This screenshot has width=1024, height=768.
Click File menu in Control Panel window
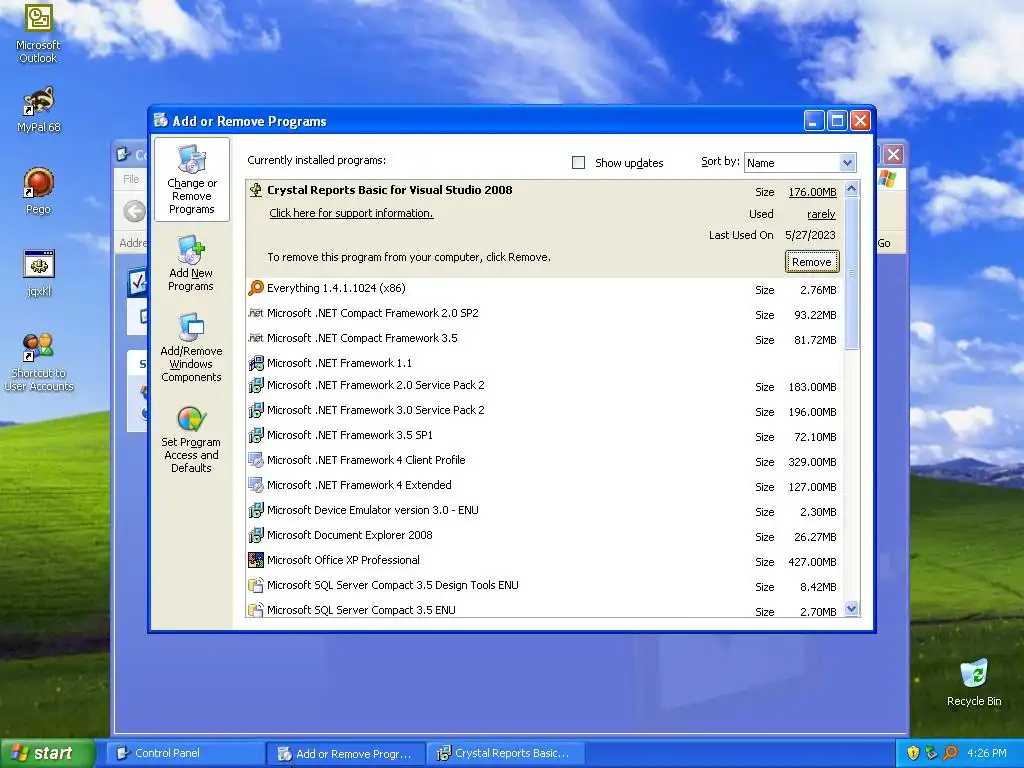pyautogui.click(x=131, y=179)
